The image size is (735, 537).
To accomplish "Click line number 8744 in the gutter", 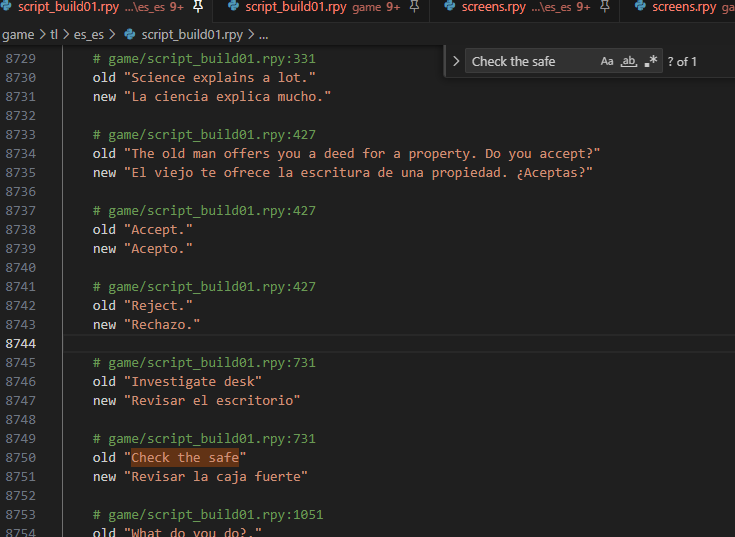I will 21,343.
